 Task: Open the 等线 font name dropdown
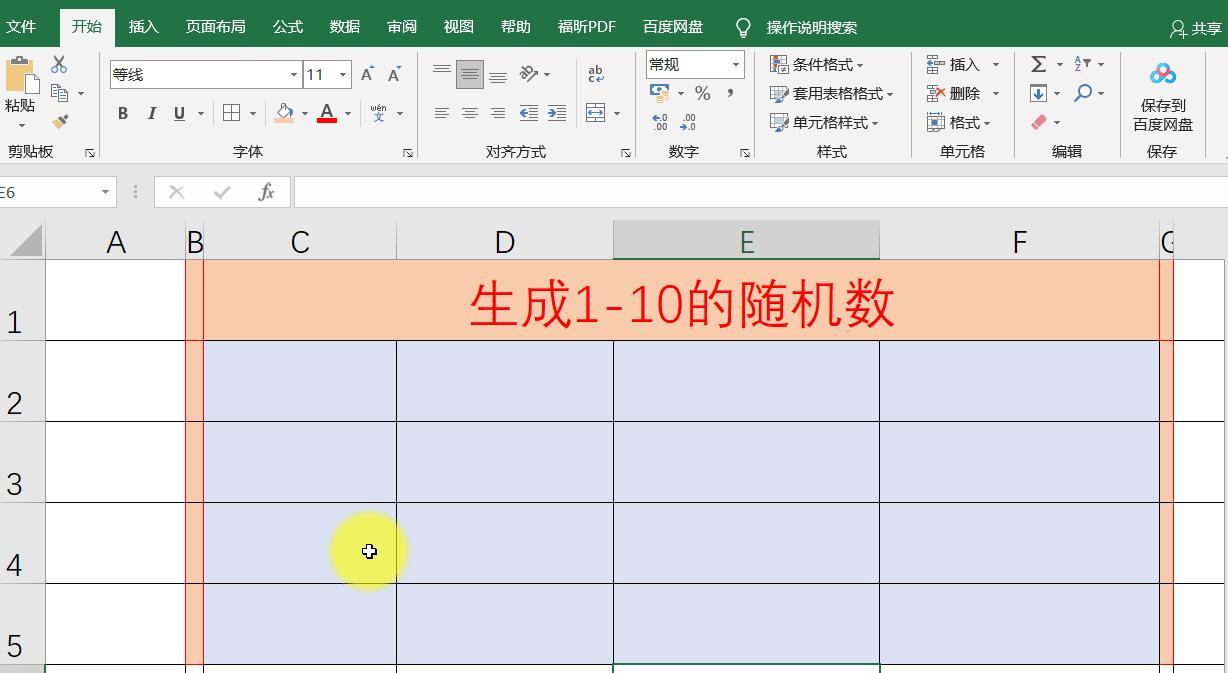click(x=294, y=75)
